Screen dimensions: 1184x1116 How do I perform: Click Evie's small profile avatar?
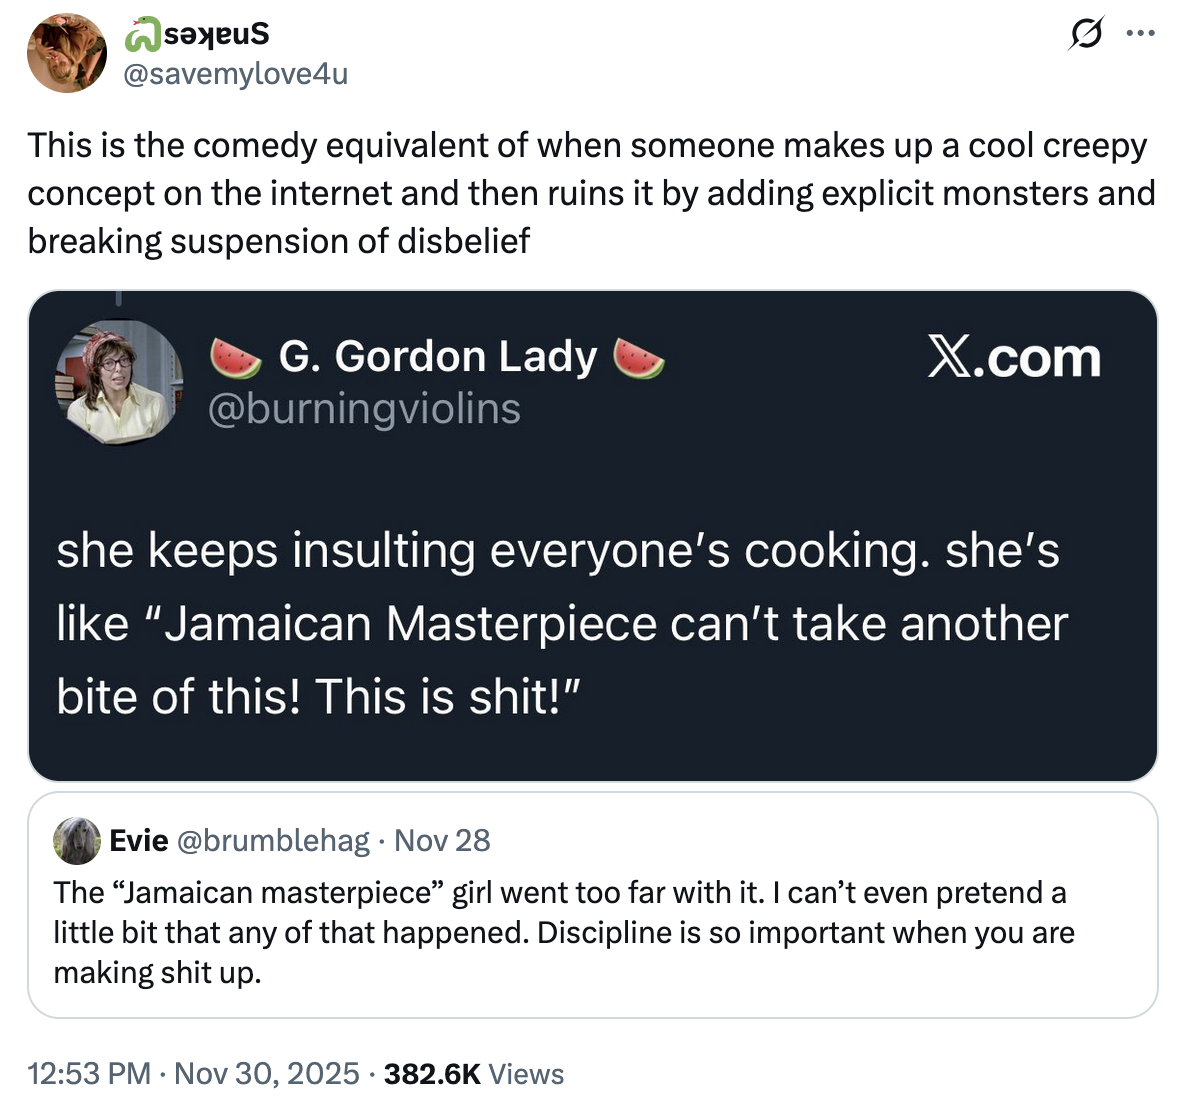77,840
